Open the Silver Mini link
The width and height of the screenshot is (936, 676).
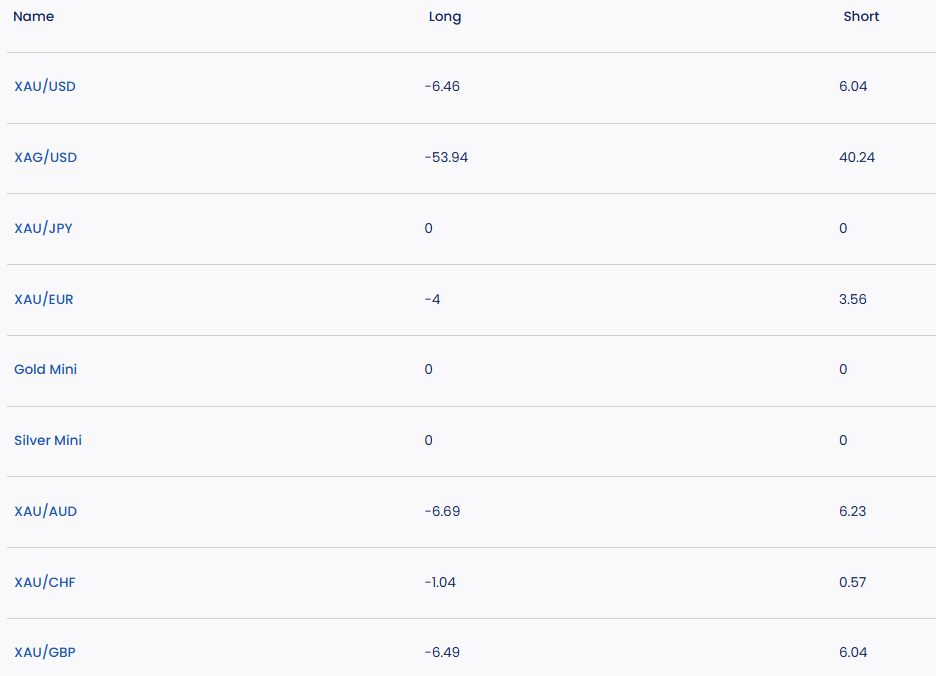[x=48, y=441]
